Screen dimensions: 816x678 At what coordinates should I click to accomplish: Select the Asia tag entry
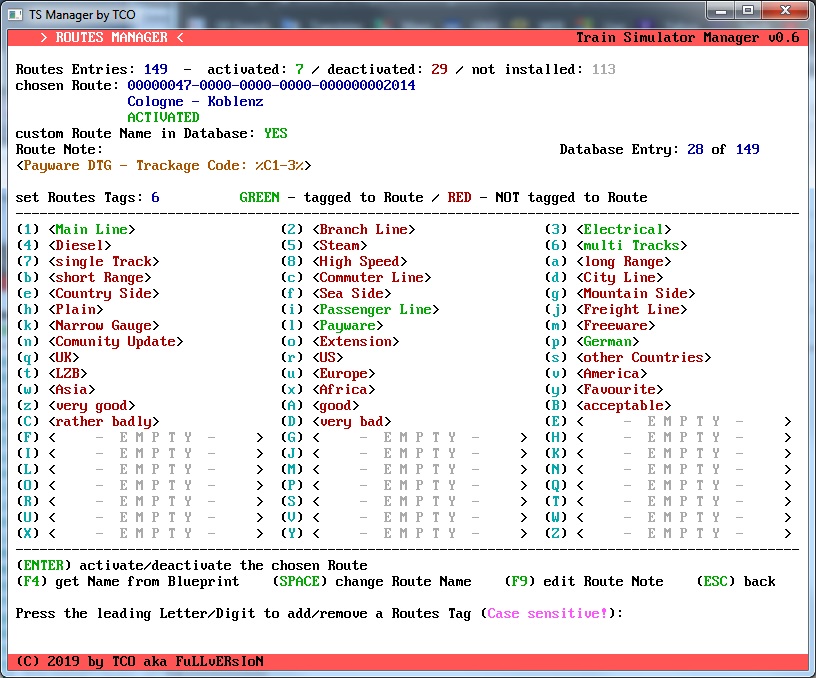click(56, 390)
